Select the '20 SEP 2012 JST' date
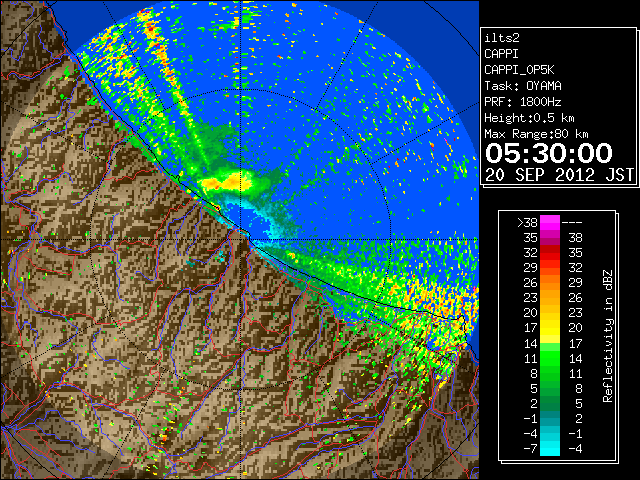The width and height of the screenshot is (640, 480). (x=559, y=175)
